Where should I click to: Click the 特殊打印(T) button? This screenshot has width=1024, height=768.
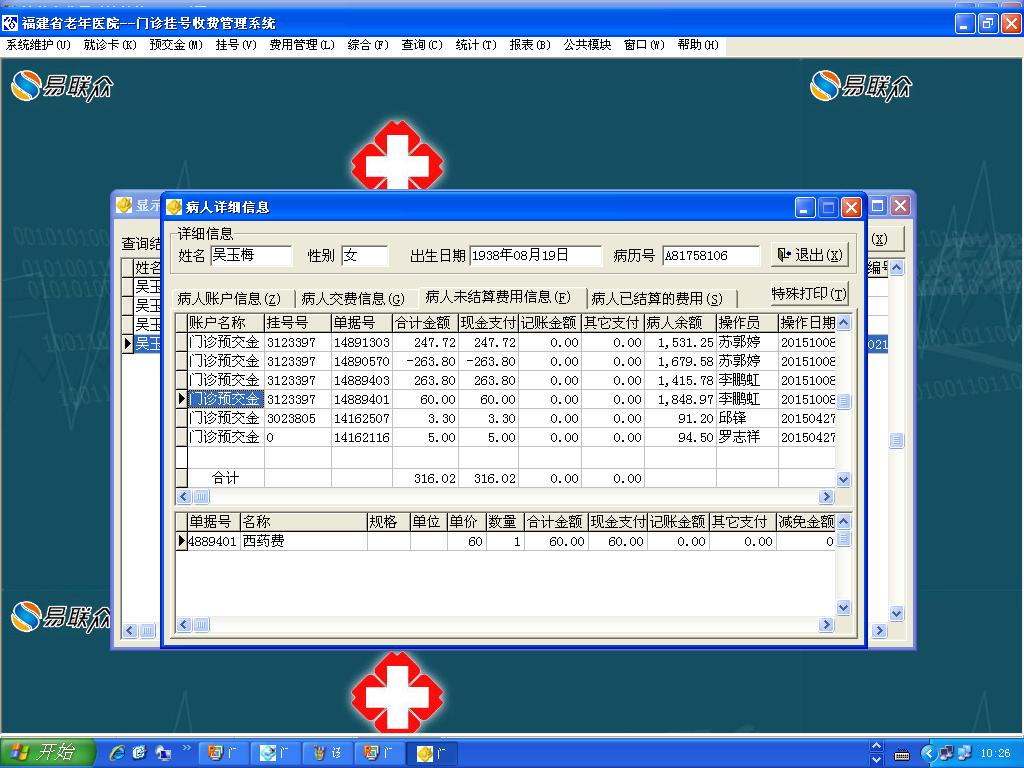coord(810,293)
